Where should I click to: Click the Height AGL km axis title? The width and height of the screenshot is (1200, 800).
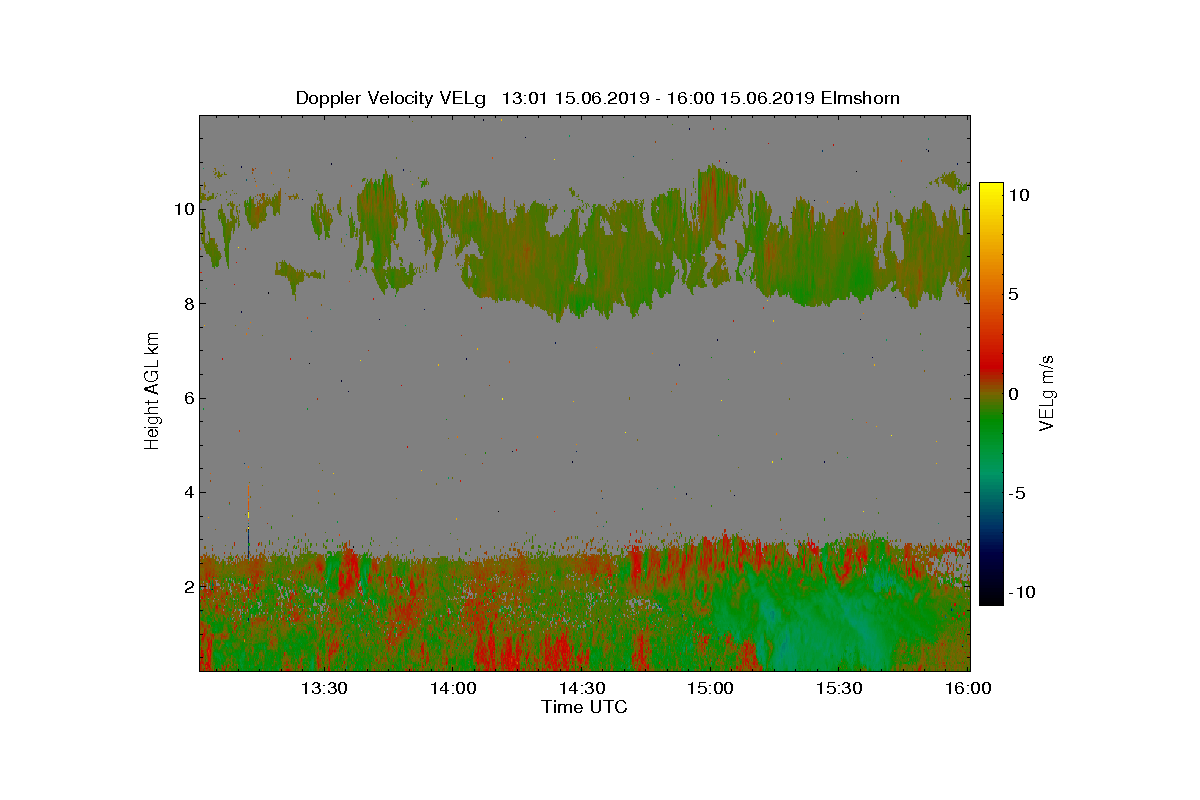(x=152, y=392)
